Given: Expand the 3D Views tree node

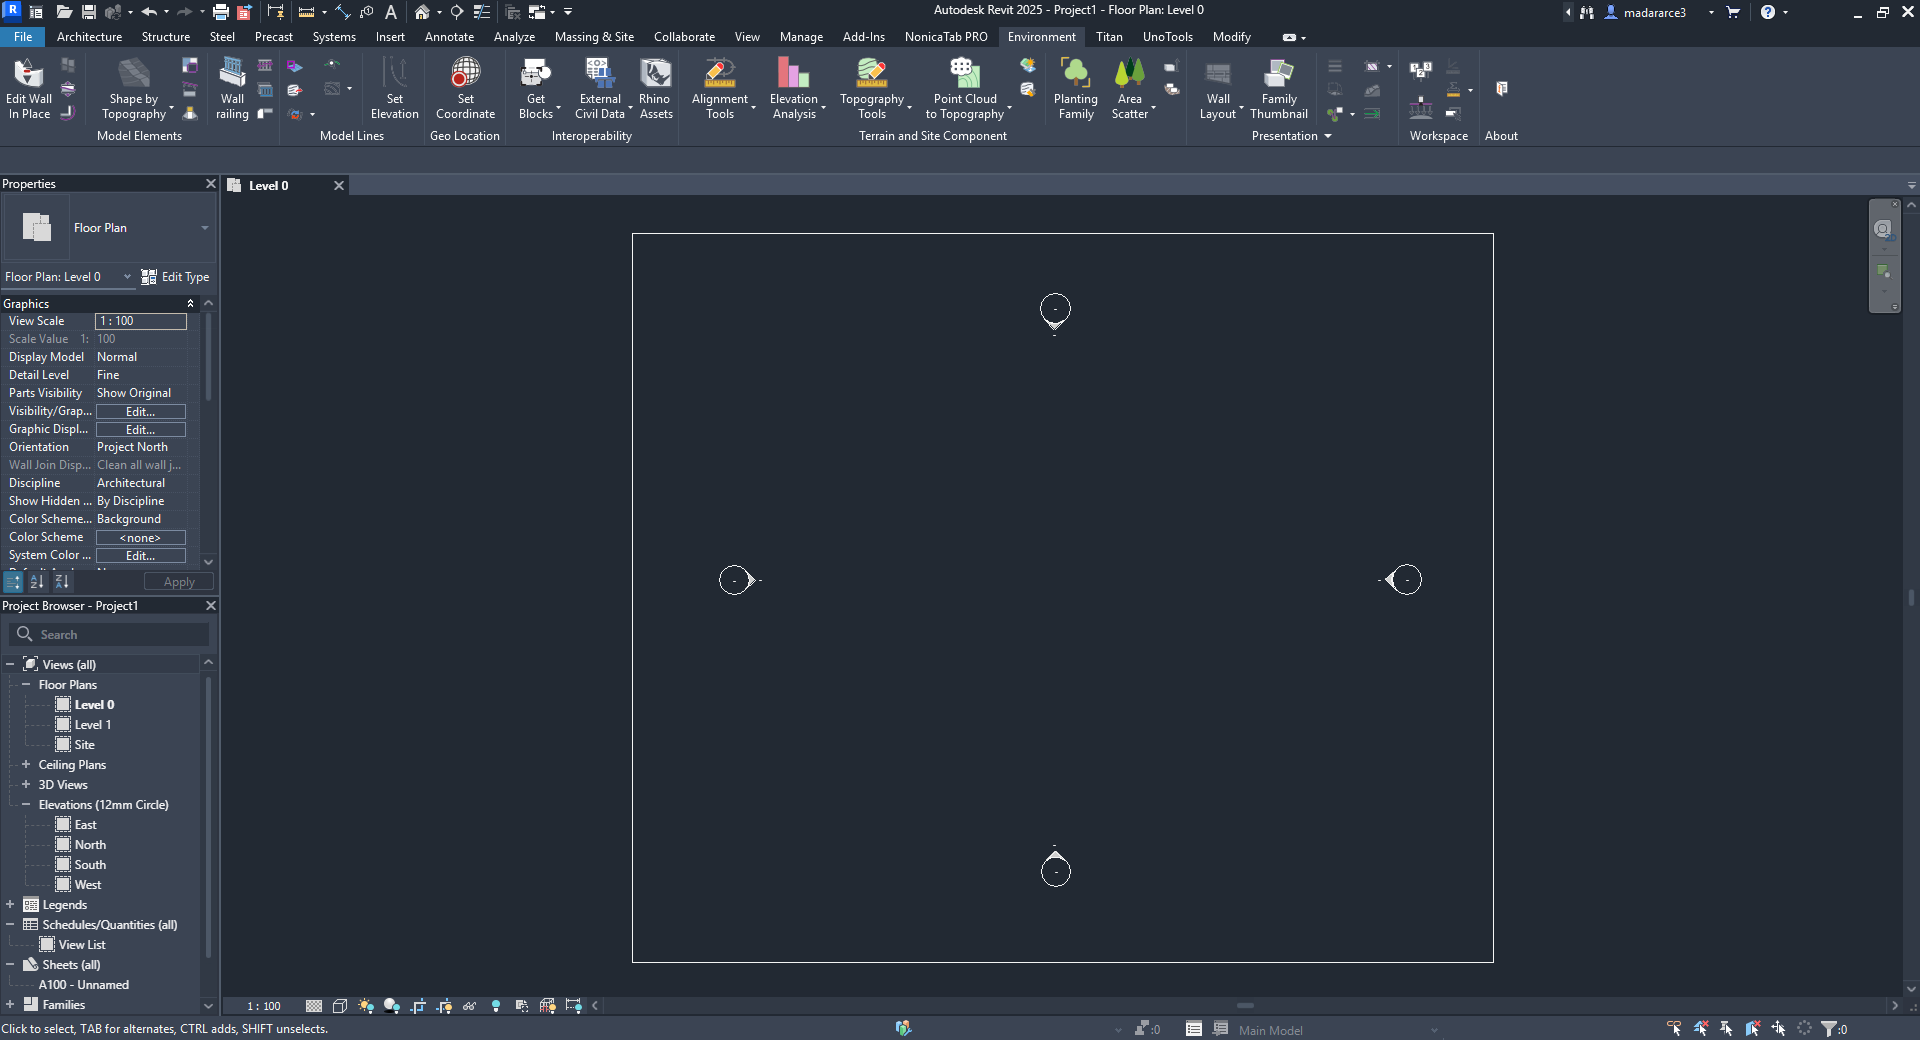Looking at the screenshot, I should pos(26,785).
